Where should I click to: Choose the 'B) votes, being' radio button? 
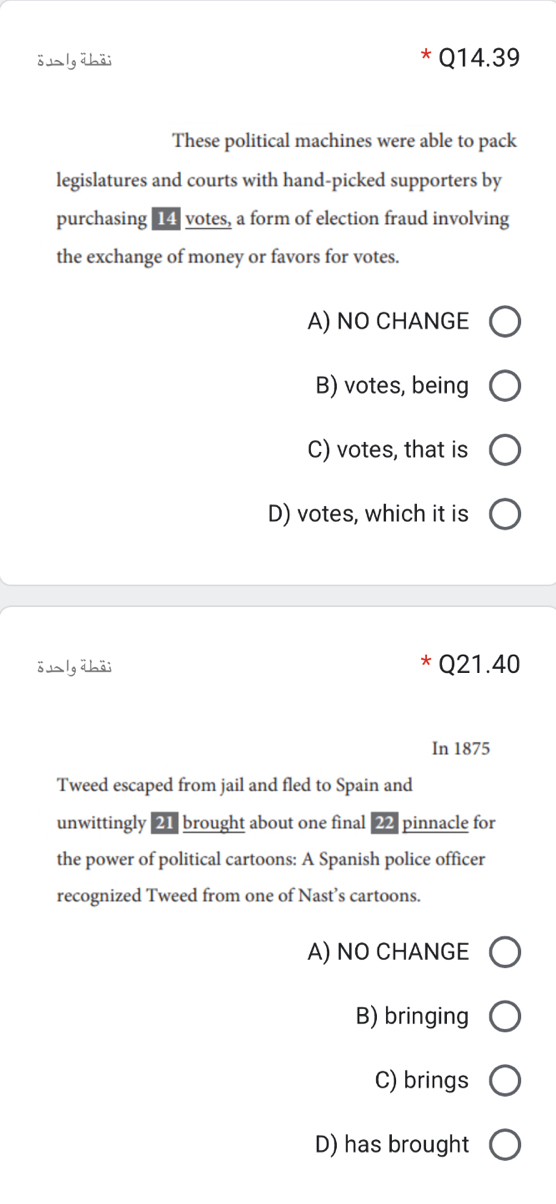point(504,386)
